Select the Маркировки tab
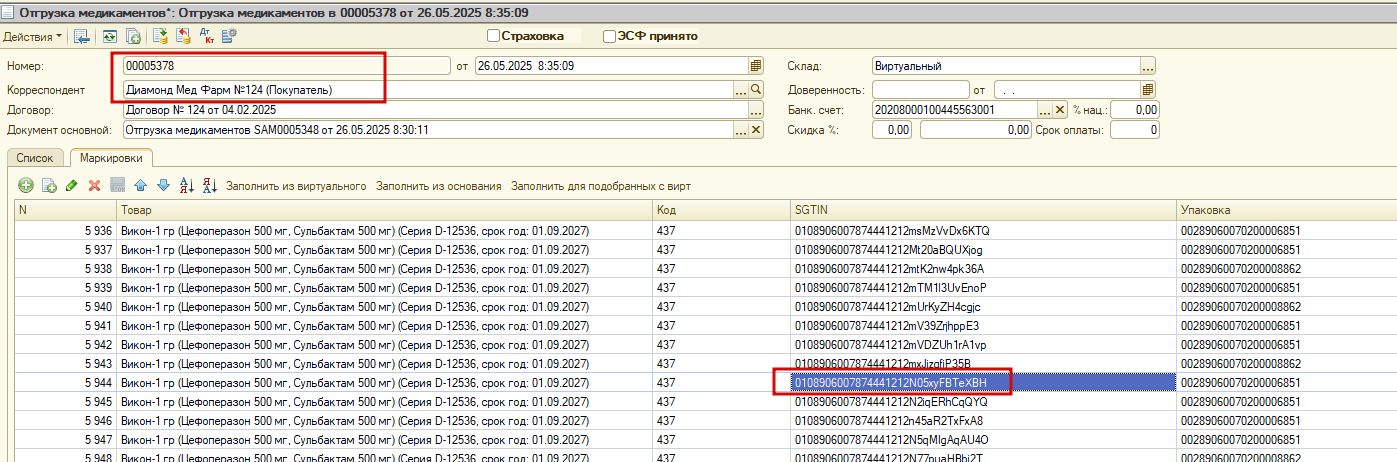 111,158
